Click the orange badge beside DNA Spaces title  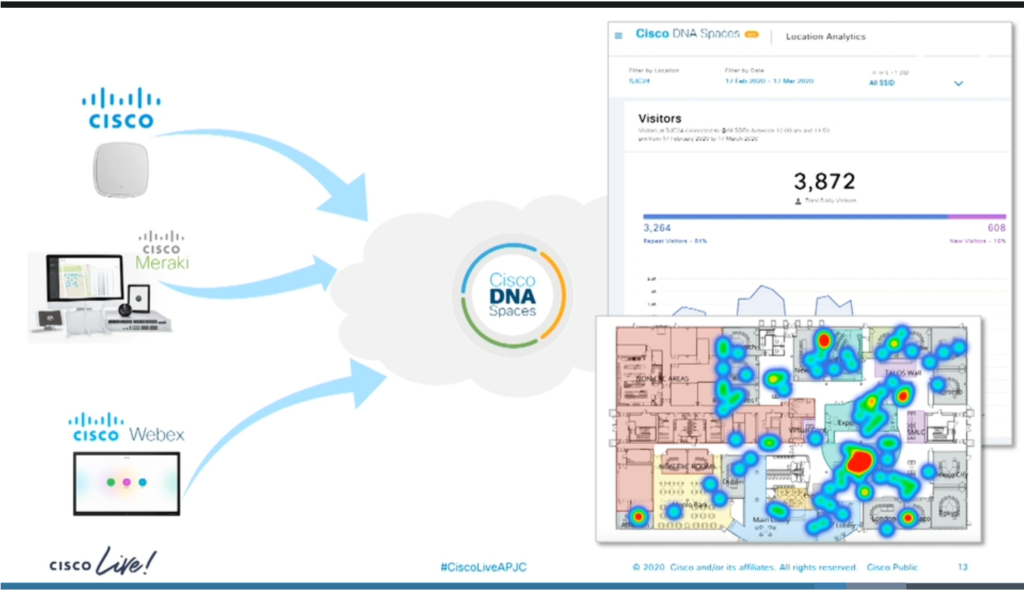752,35
